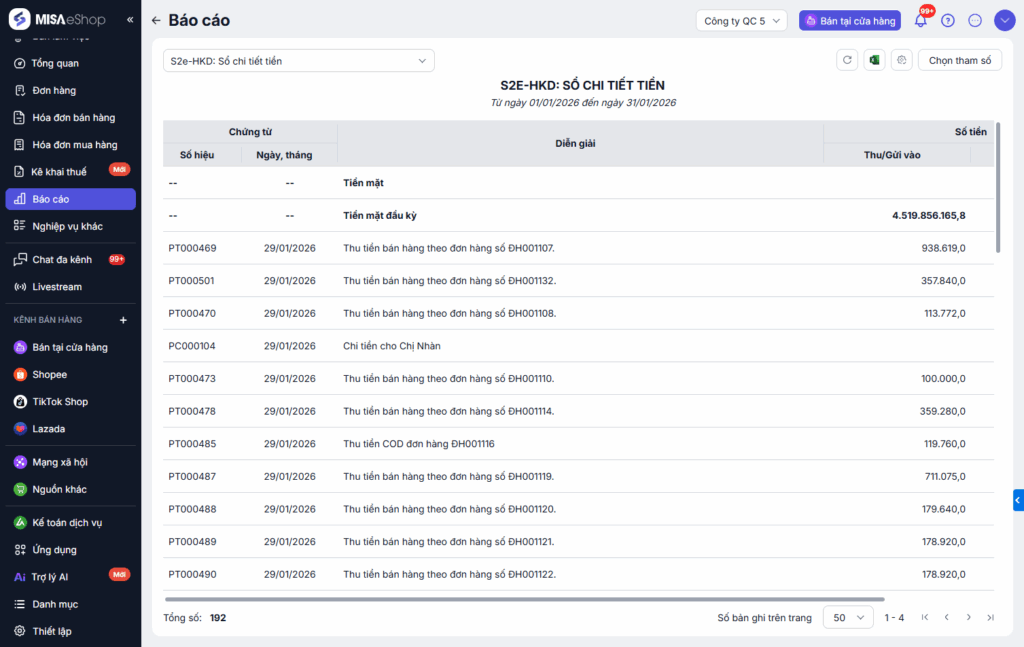
Task: Click the Chọn tham số button
Action: pos(959,61)
